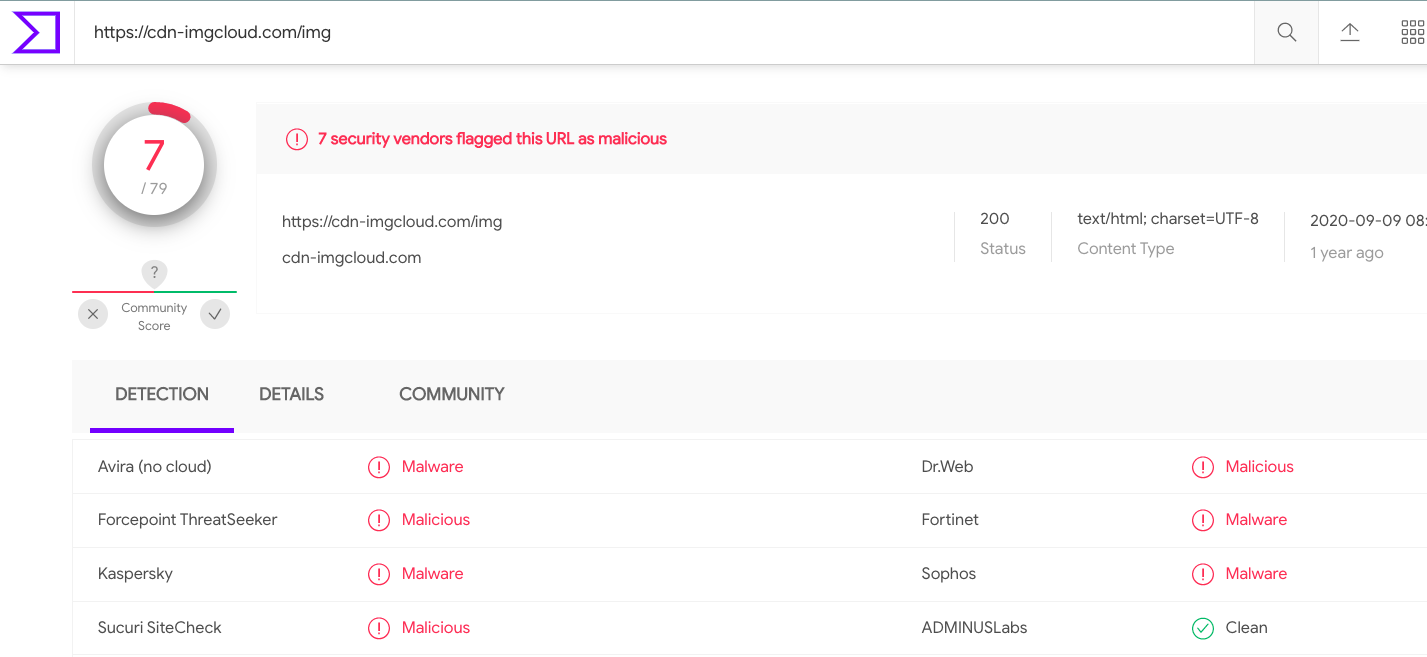Image resolution: width=1427 pixels, height=657 pixels.
Task: Click the upload file arrow icon
Action: pos(1350,33)
